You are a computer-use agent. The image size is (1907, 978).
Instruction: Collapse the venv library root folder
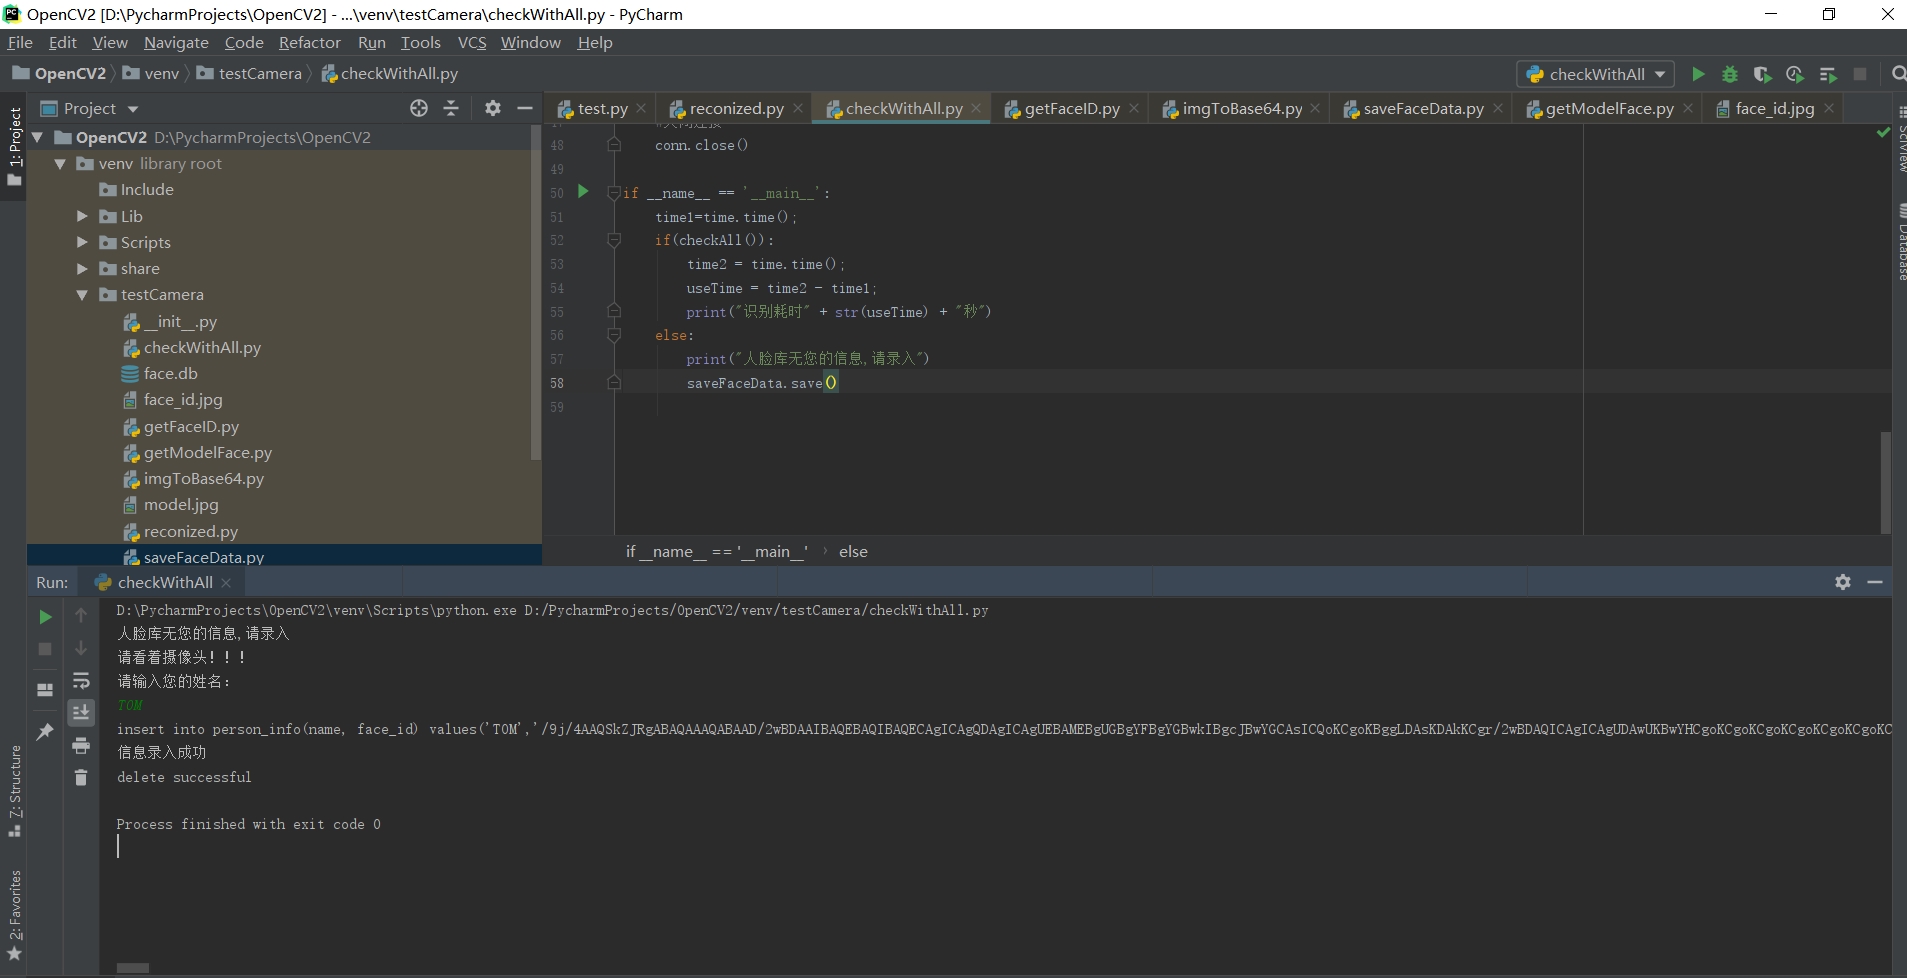pos(60,163)
